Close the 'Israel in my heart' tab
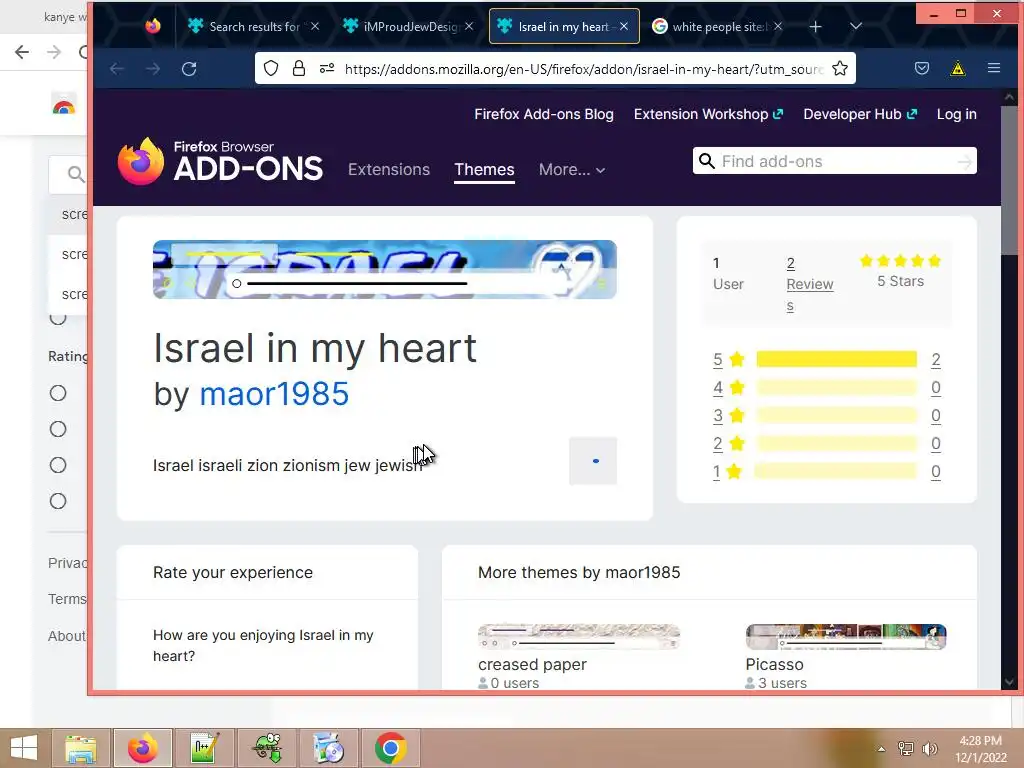This screenshot has width=1024, height=768. coord(624,26)
